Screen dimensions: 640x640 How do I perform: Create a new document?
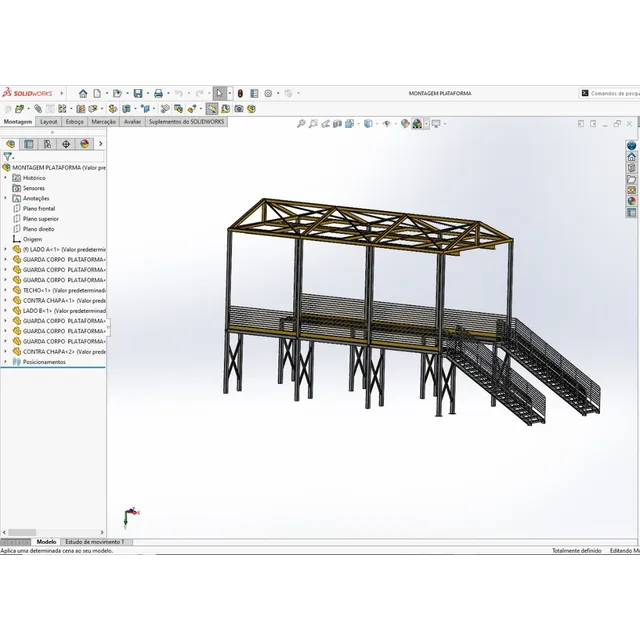tap(97, 93)
